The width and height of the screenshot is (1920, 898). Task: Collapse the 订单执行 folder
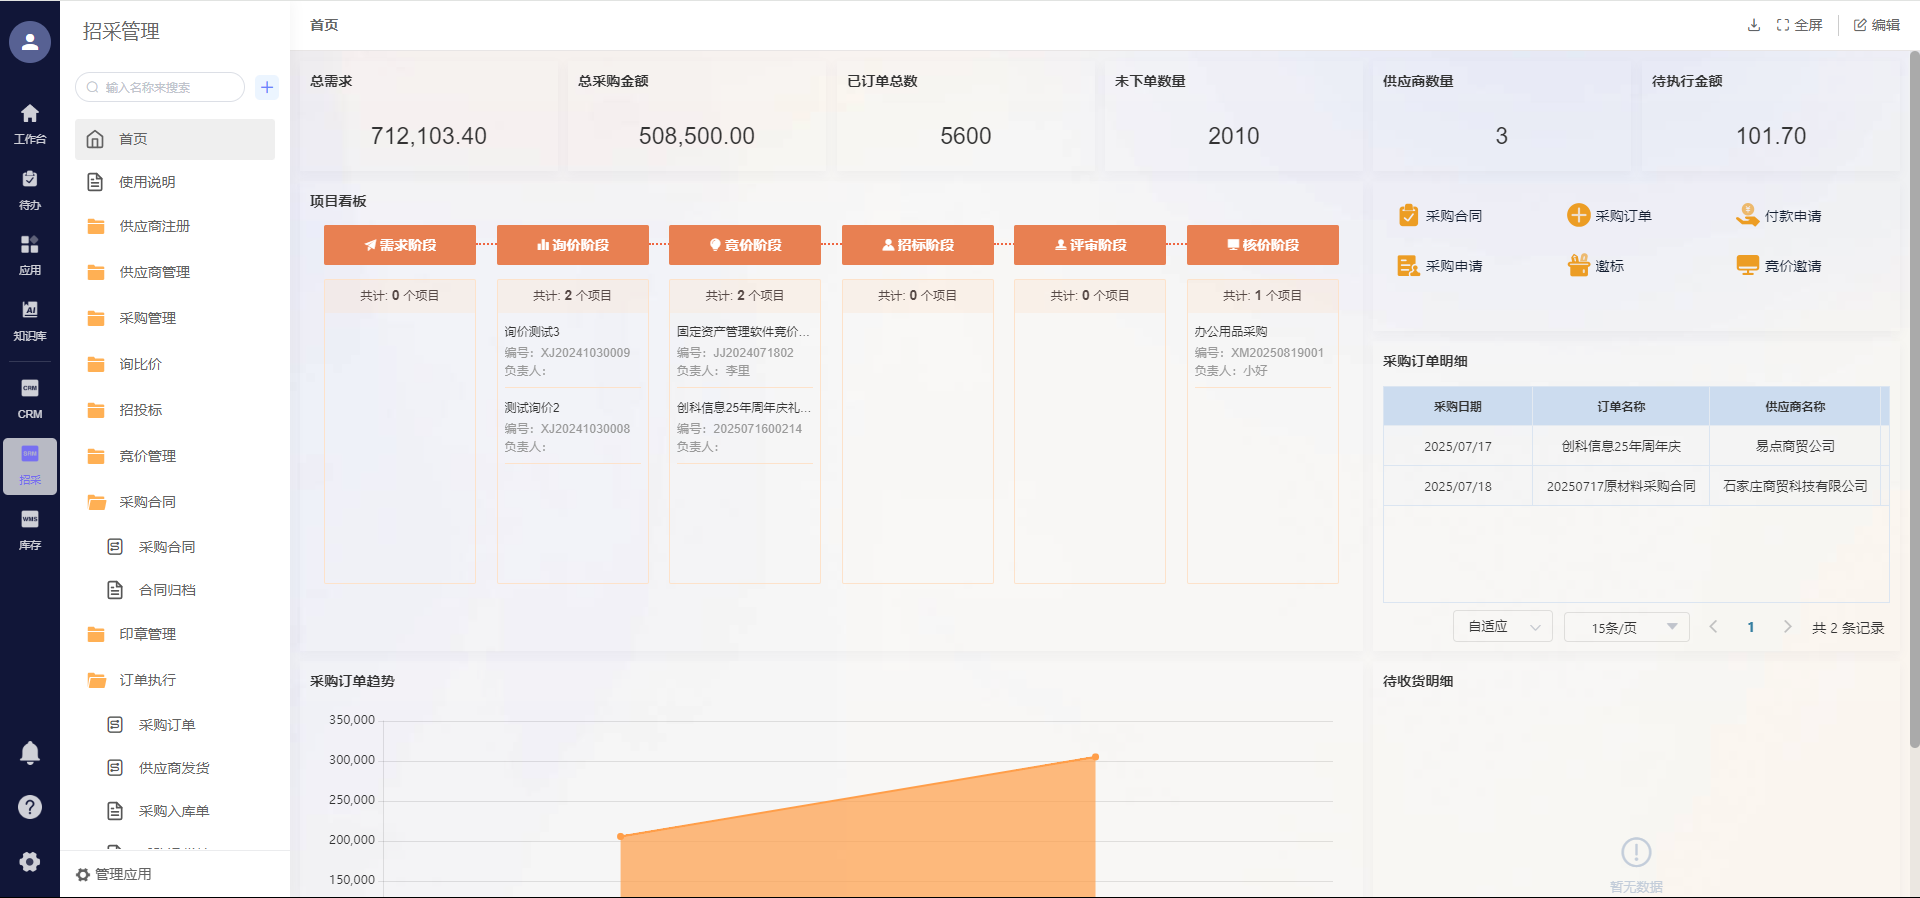pyautogui.click(x=147, y=680)
